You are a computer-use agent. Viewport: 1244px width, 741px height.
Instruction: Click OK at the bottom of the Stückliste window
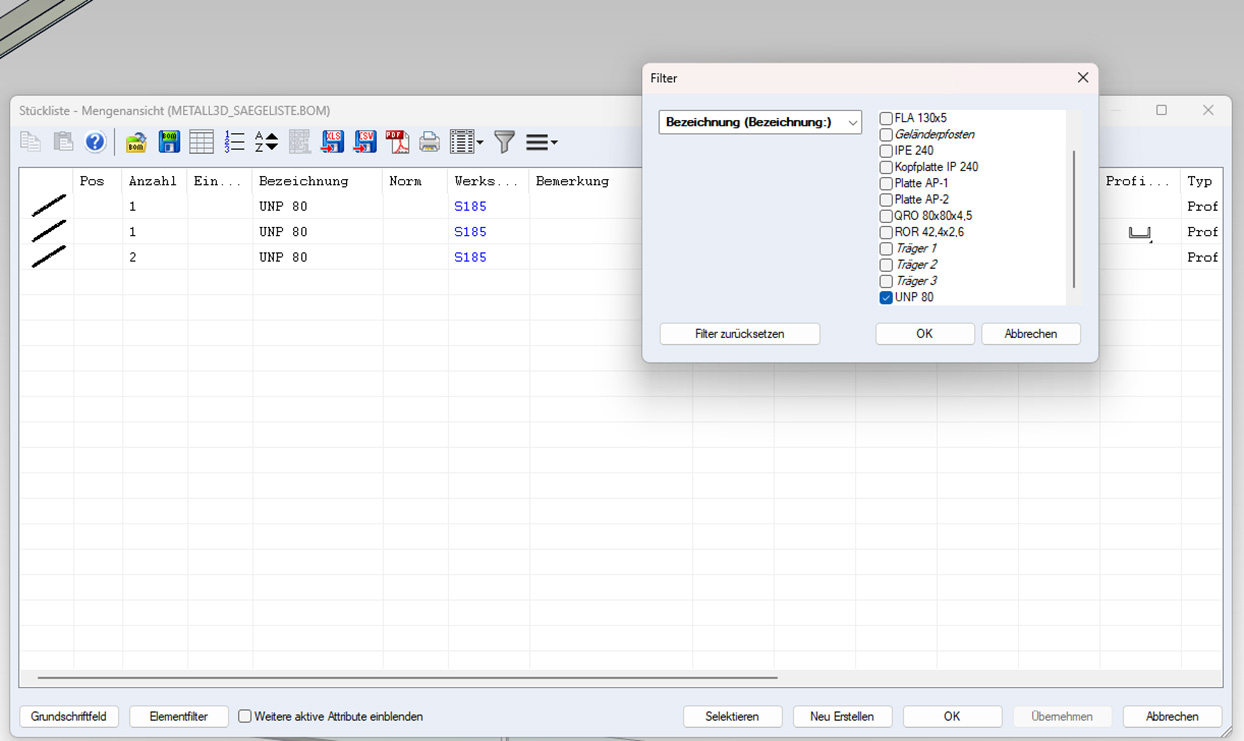coord(952,716)
